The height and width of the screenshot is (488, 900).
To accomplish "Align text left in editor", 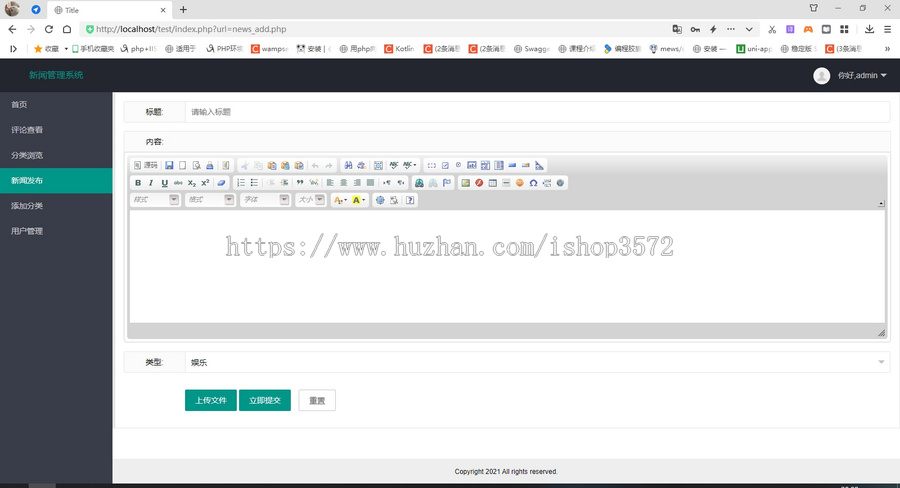I will (x=330, y=183).
